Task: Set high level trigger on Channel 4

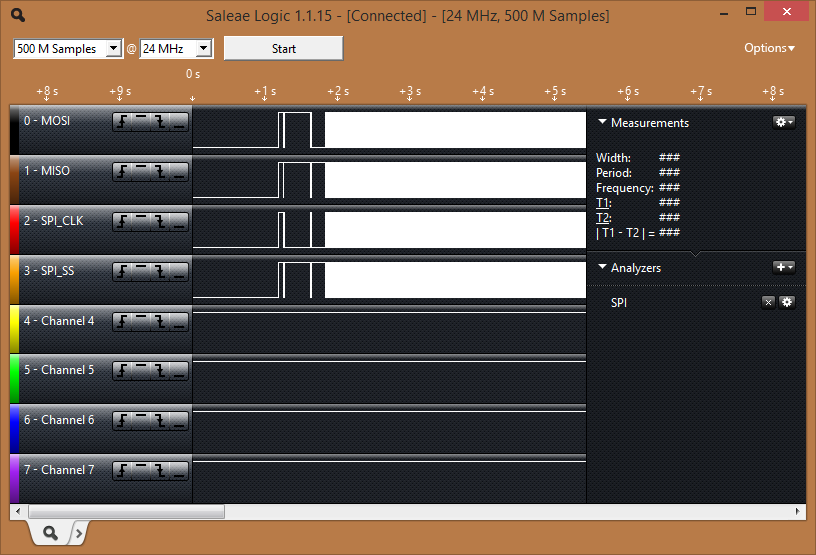Action: pos(142,322)
